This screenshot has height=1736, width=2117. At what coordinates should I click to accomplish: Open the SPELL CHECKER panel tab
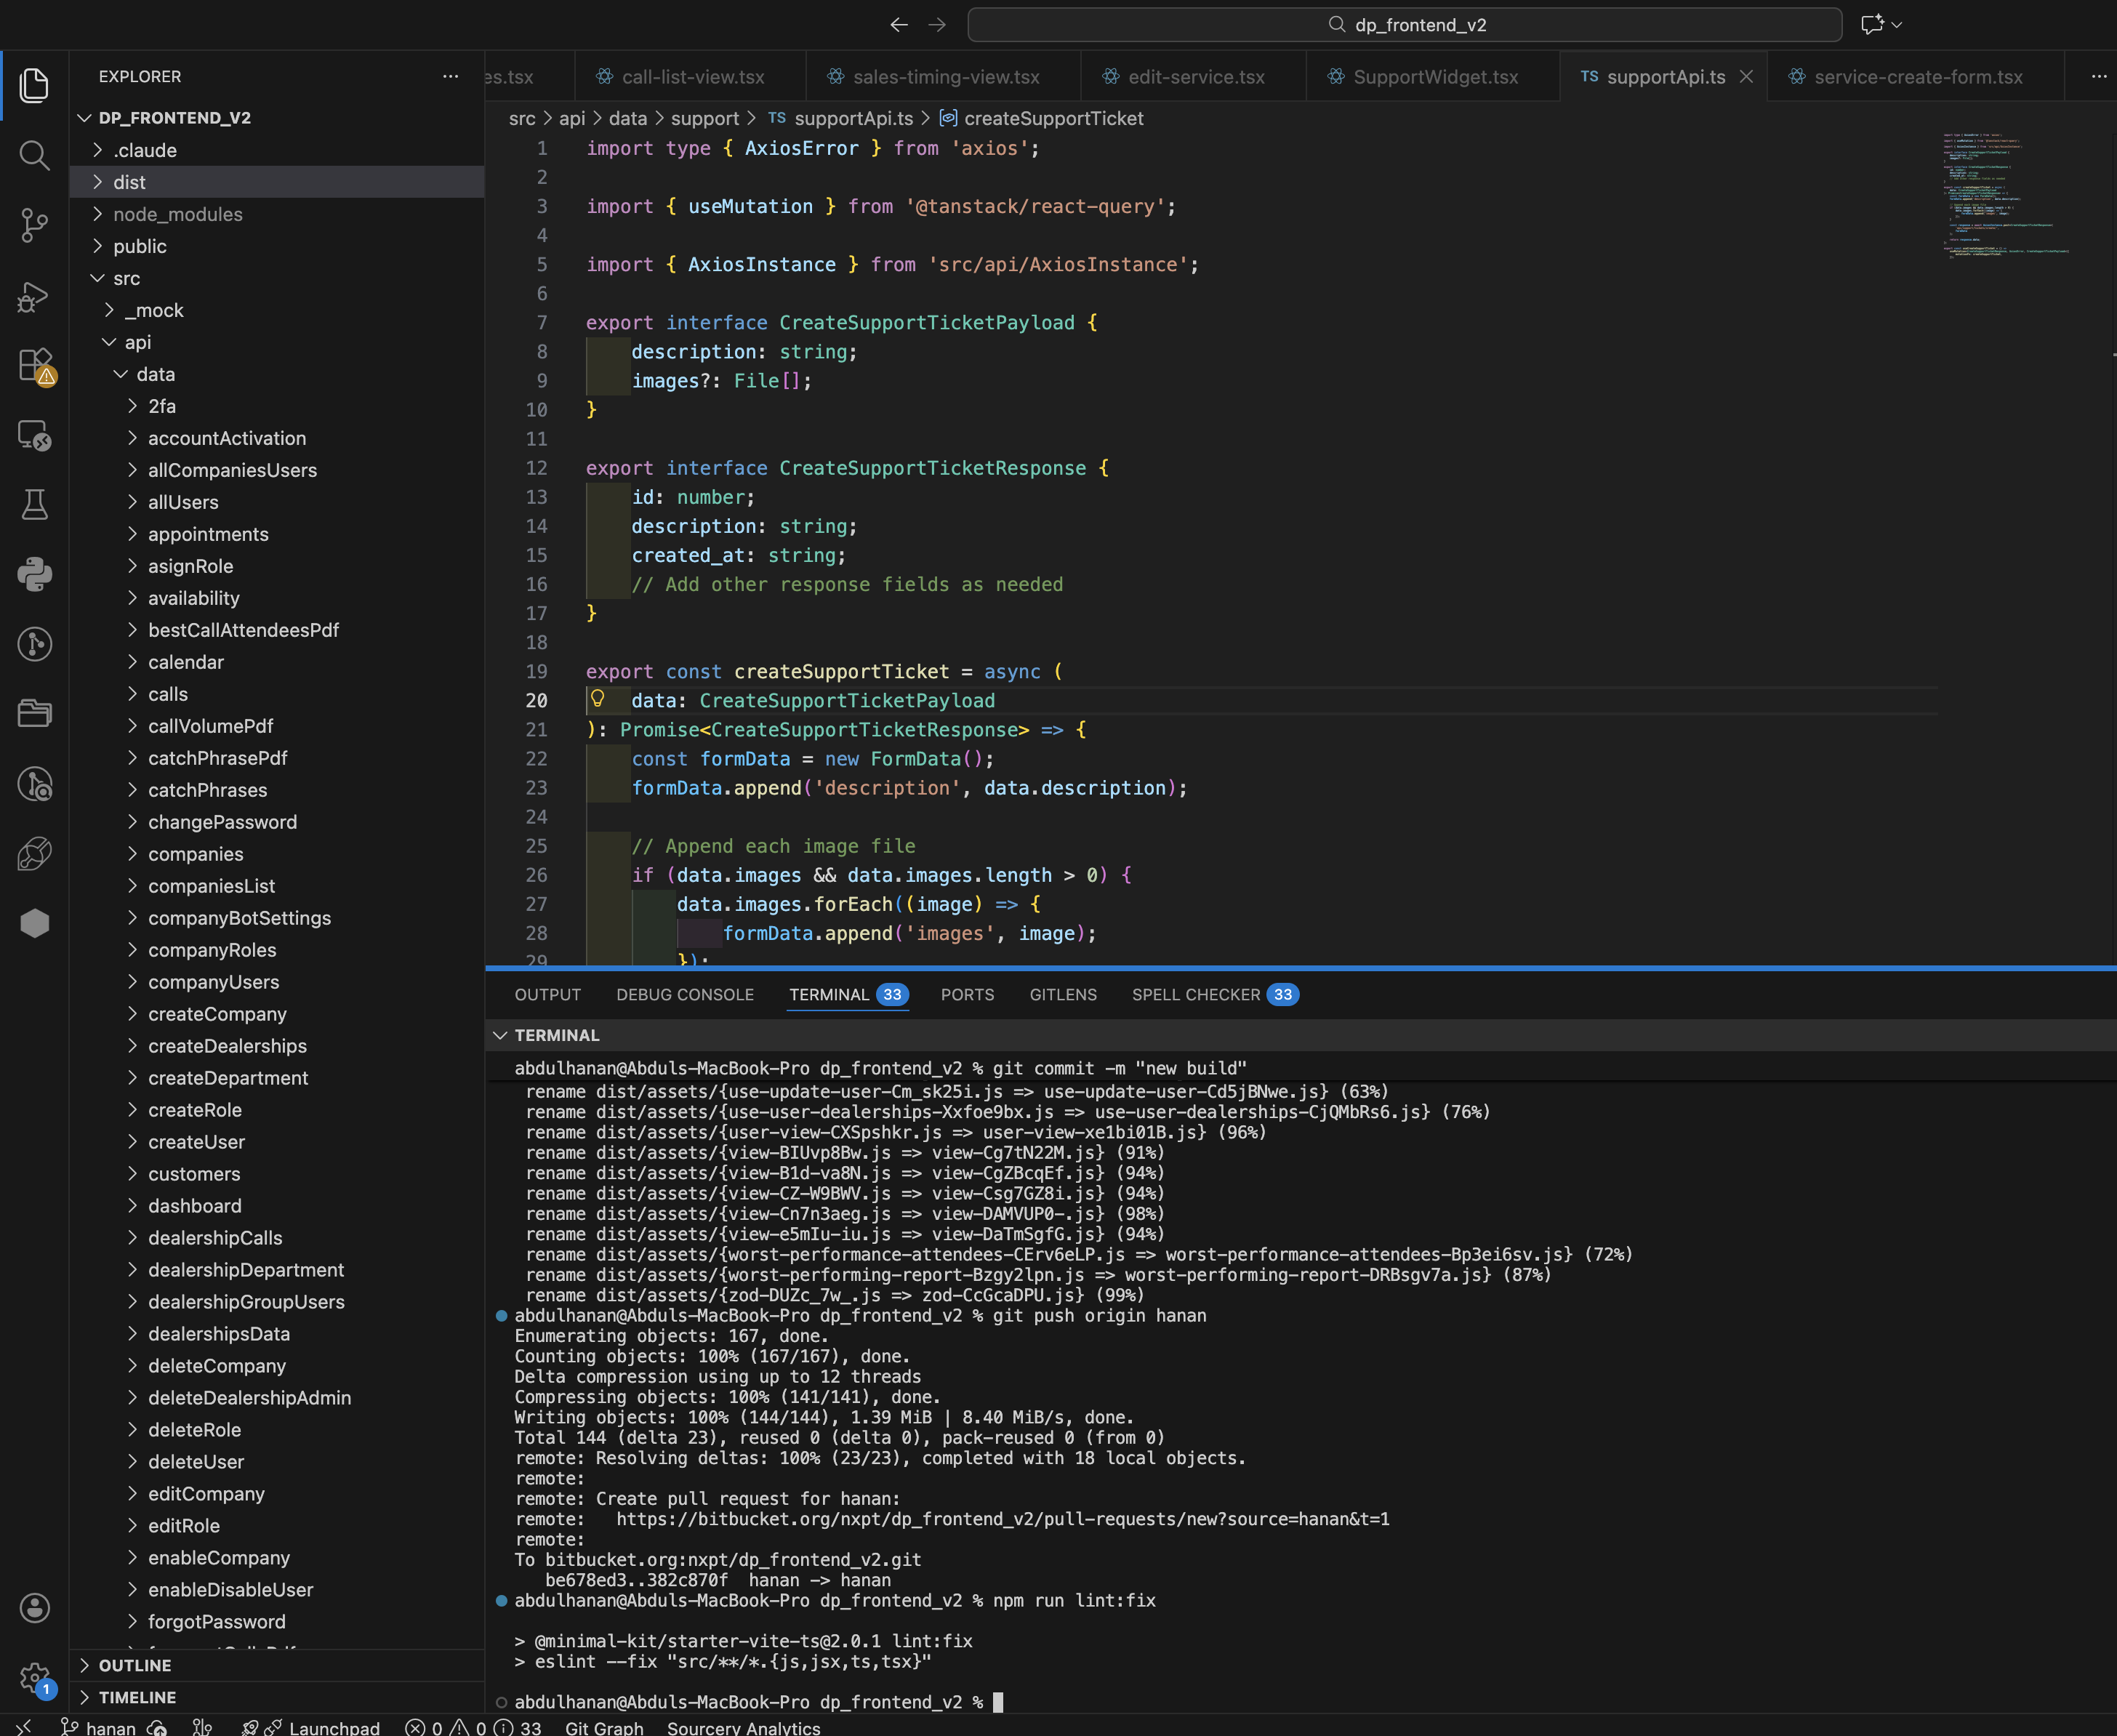1195,994
